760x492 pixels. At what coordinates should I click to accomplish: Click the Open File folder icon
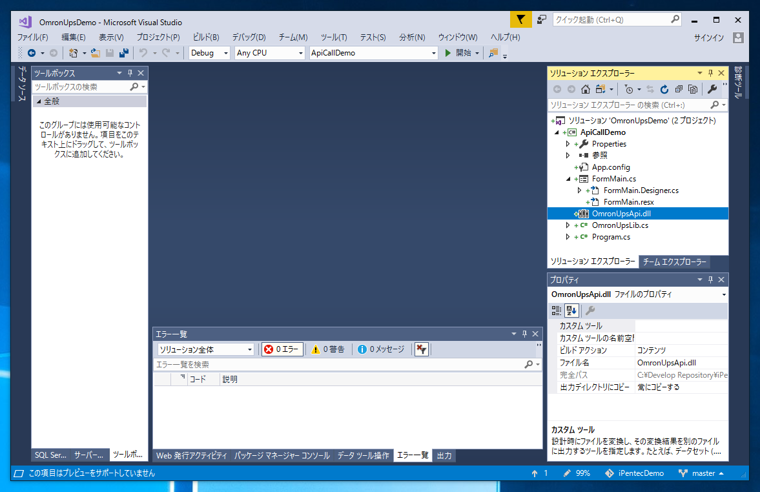click(95, 53)
